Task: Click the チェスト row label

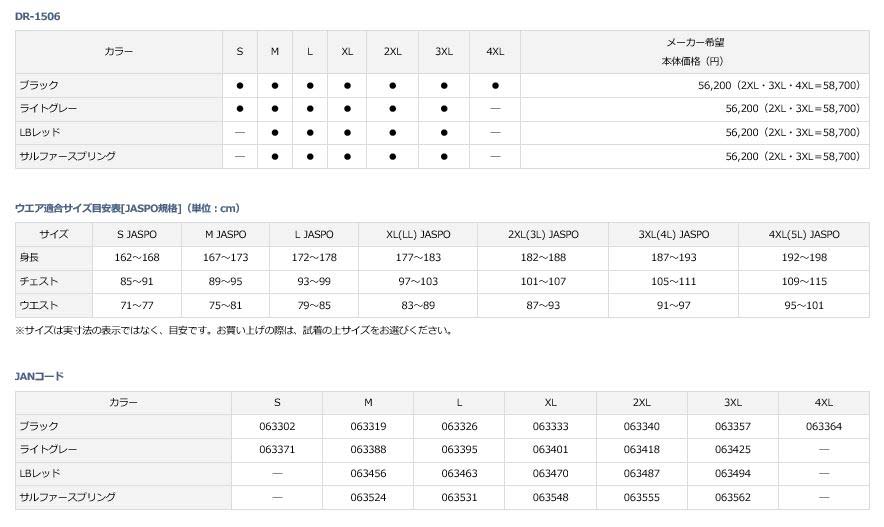Action: pyautogui.click(x=39, y=282)
